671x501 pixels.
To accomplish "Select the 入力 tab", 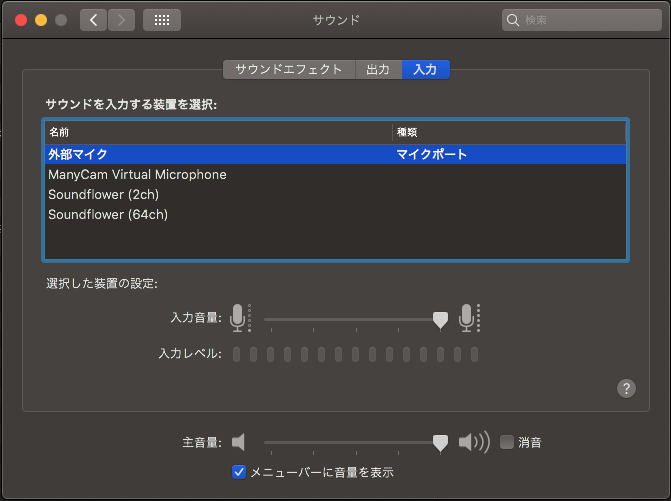I will click(x=425, y=70).
